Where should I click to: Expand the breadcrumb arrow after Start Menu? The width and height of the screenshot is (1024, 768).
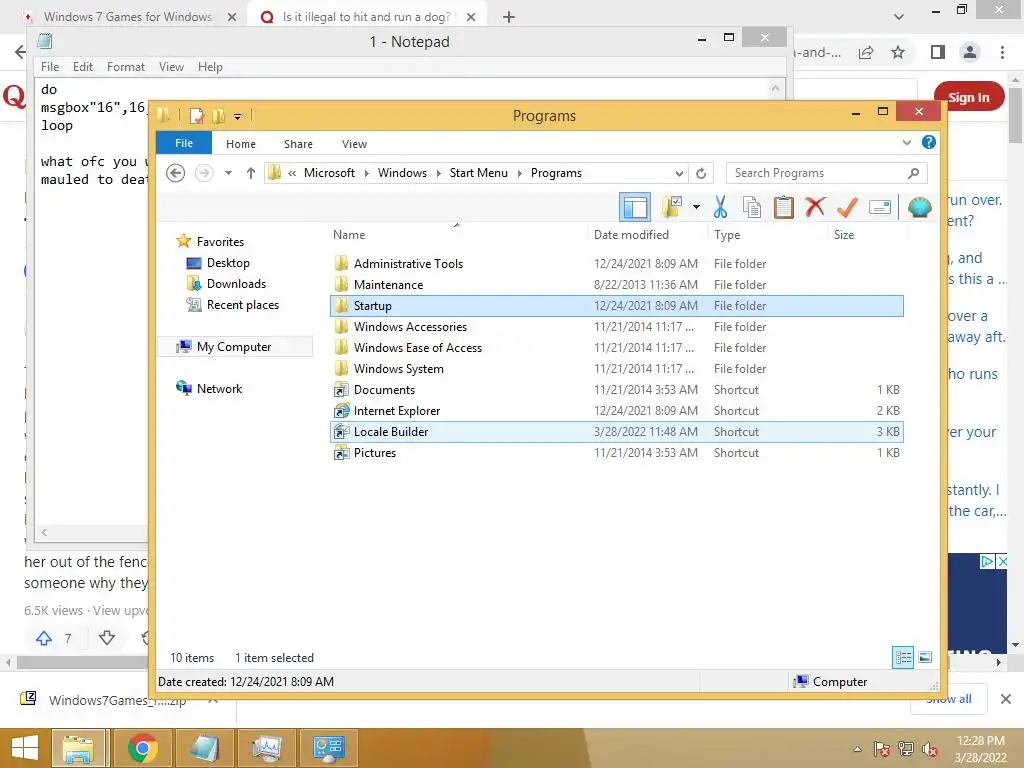coord(520,173)
